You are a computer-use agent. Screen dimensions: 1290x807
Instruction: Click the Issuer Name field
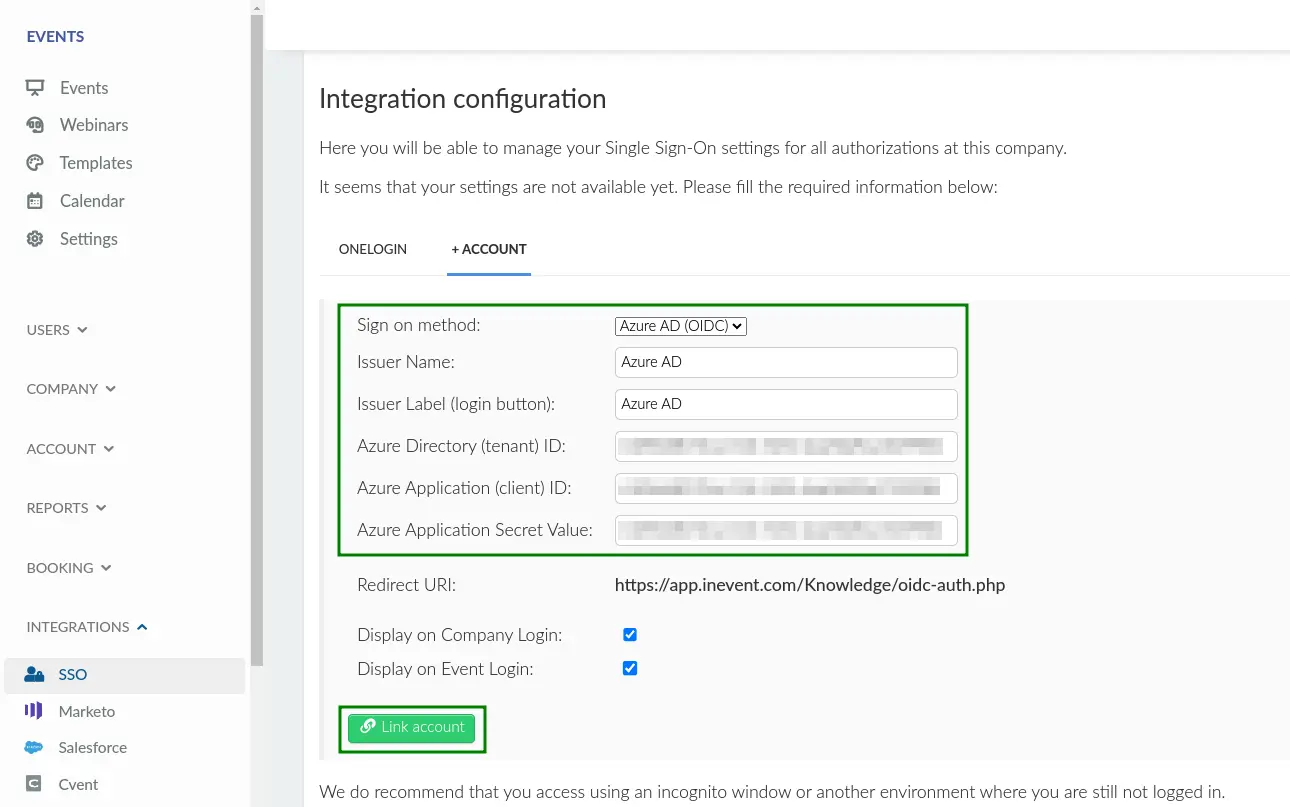786,362
